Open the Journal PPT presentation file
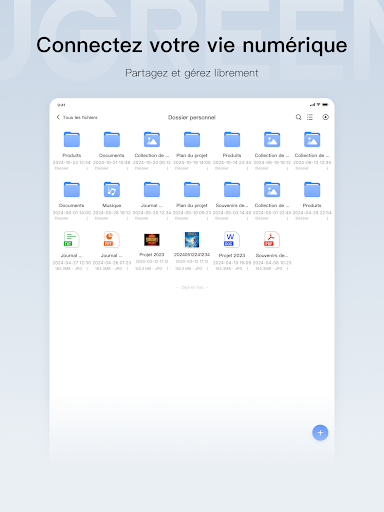 pos(112,240)
